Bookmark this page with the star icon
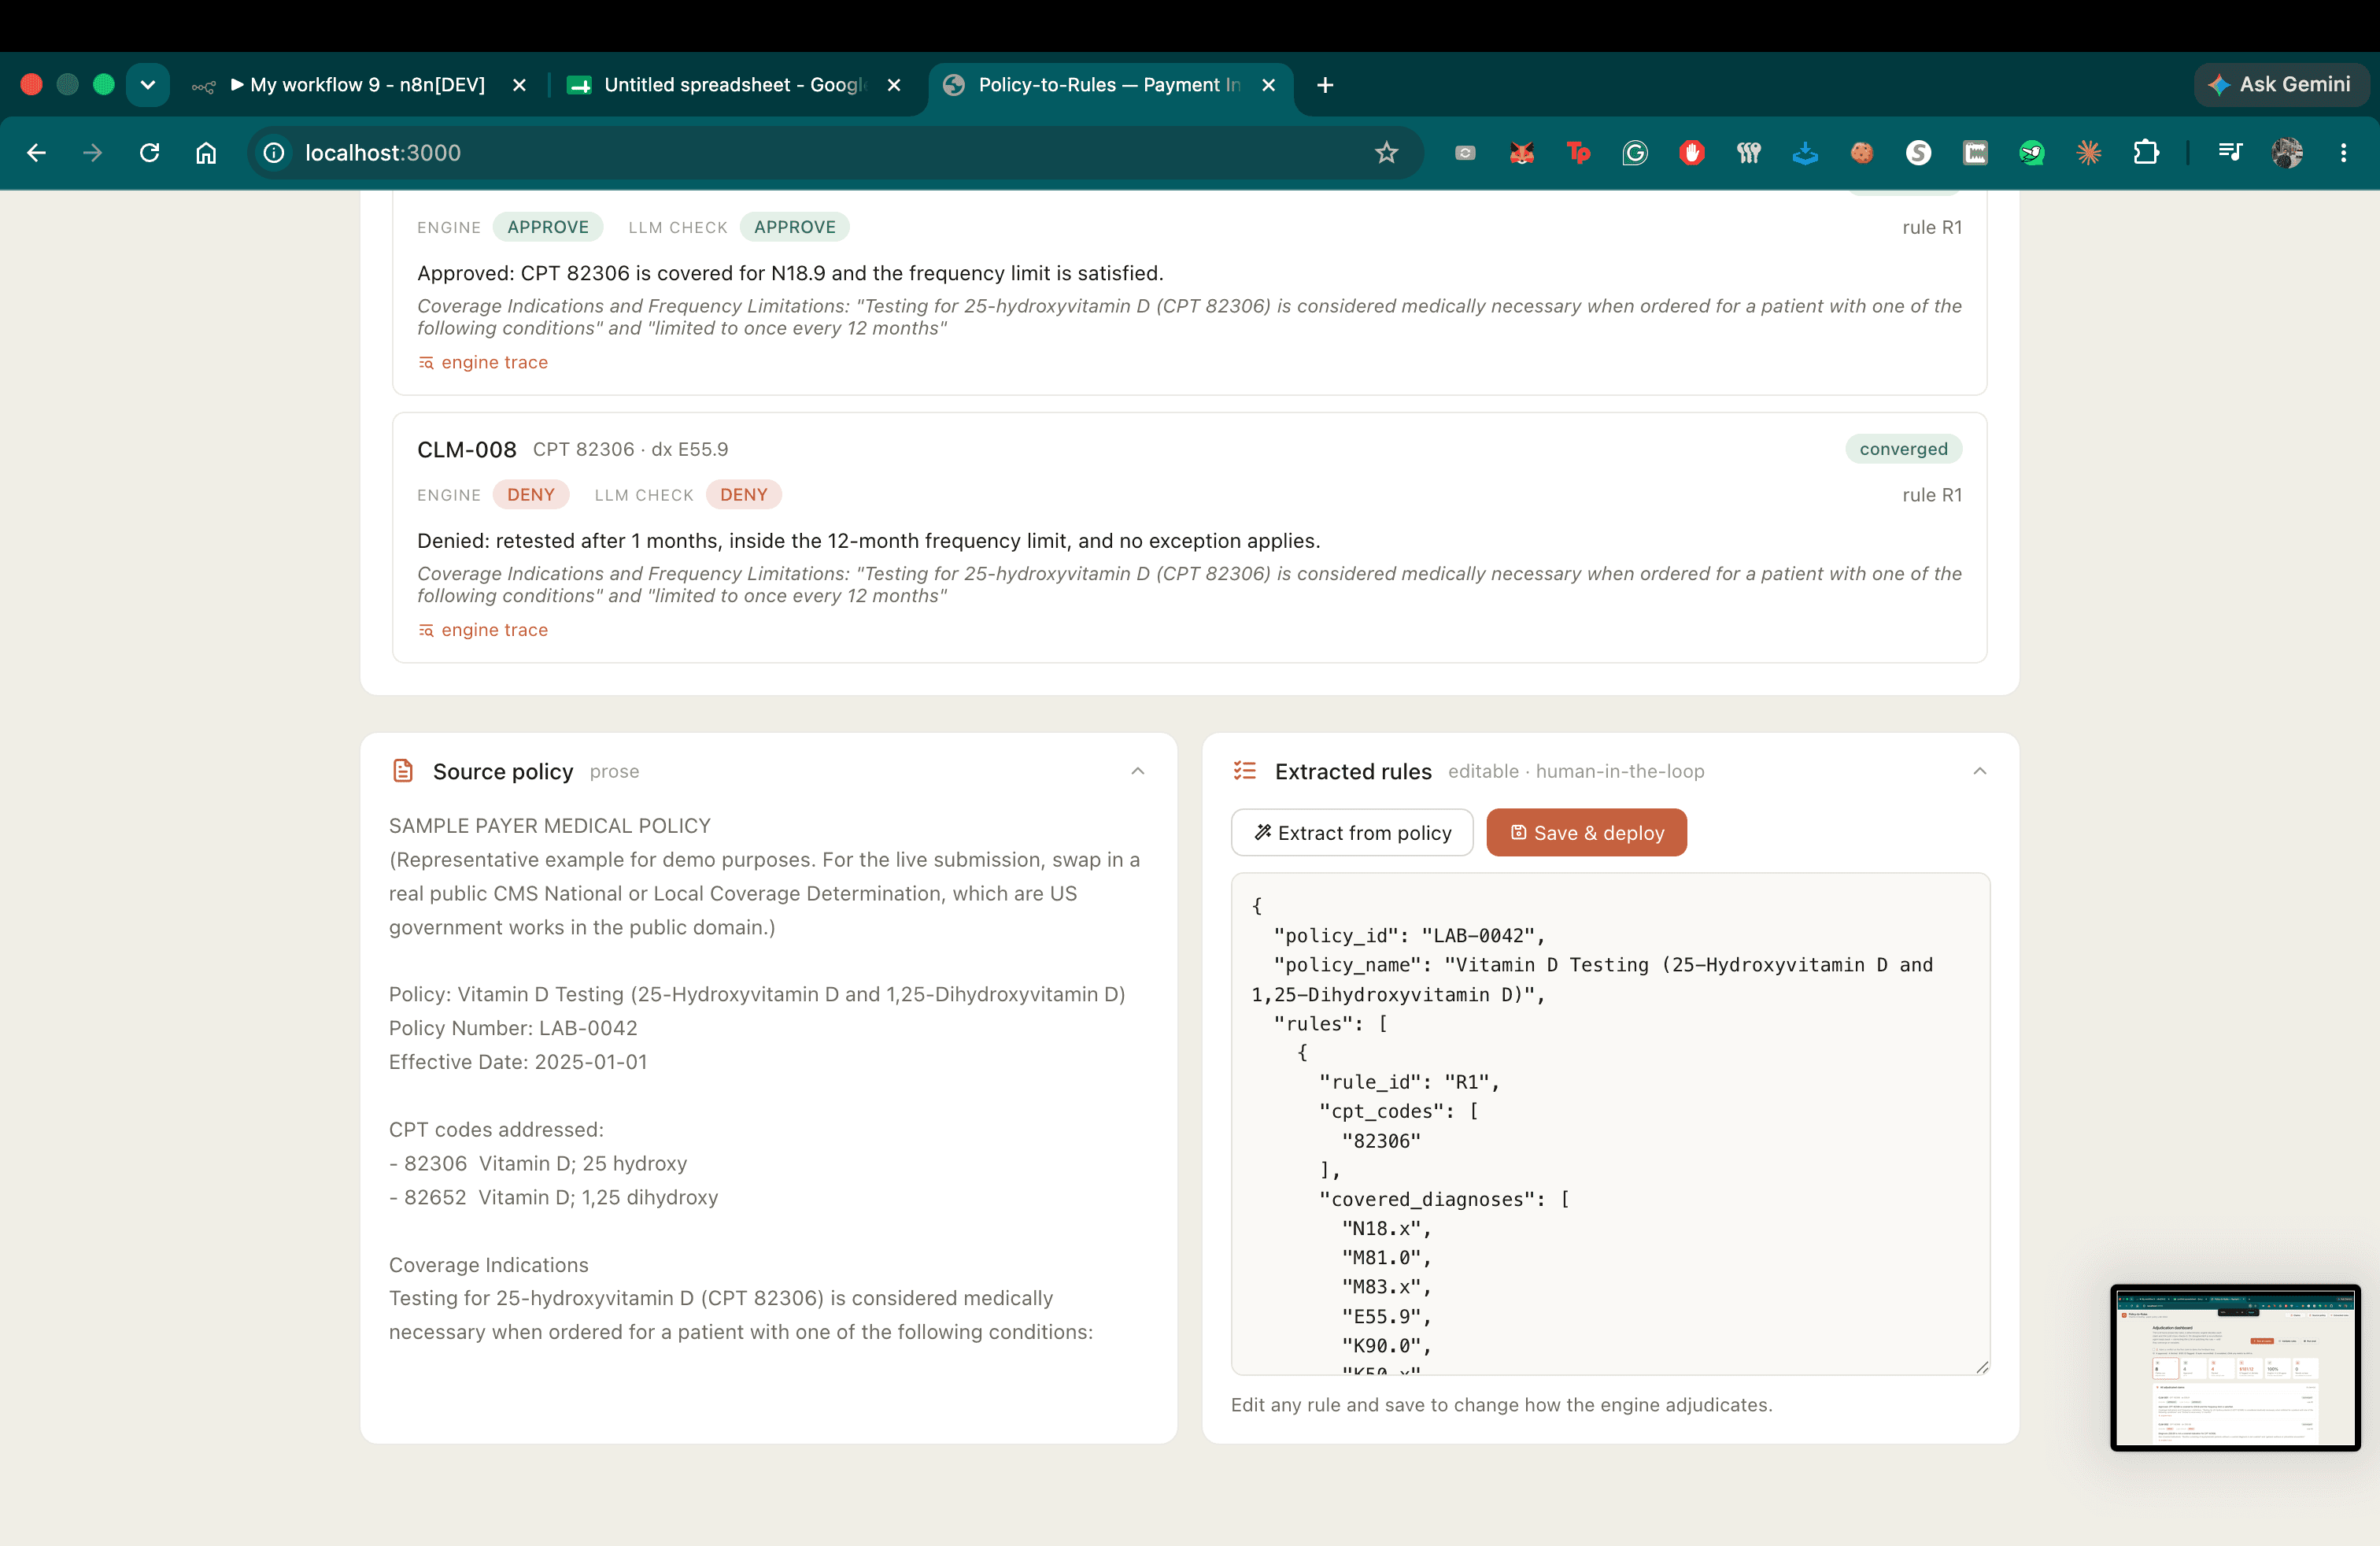 tap(1386, 153)
